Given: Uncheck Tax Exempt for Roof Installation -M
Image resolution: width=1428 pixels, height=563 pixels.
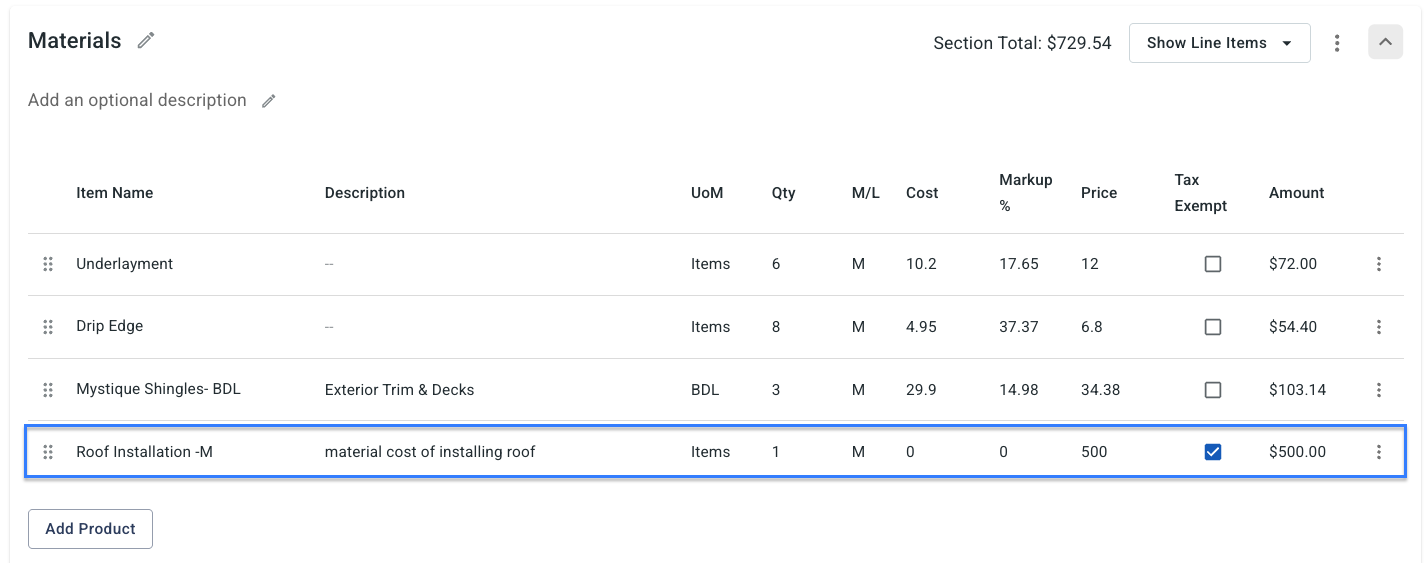Looking at the screenshot, I should 1213,452.
